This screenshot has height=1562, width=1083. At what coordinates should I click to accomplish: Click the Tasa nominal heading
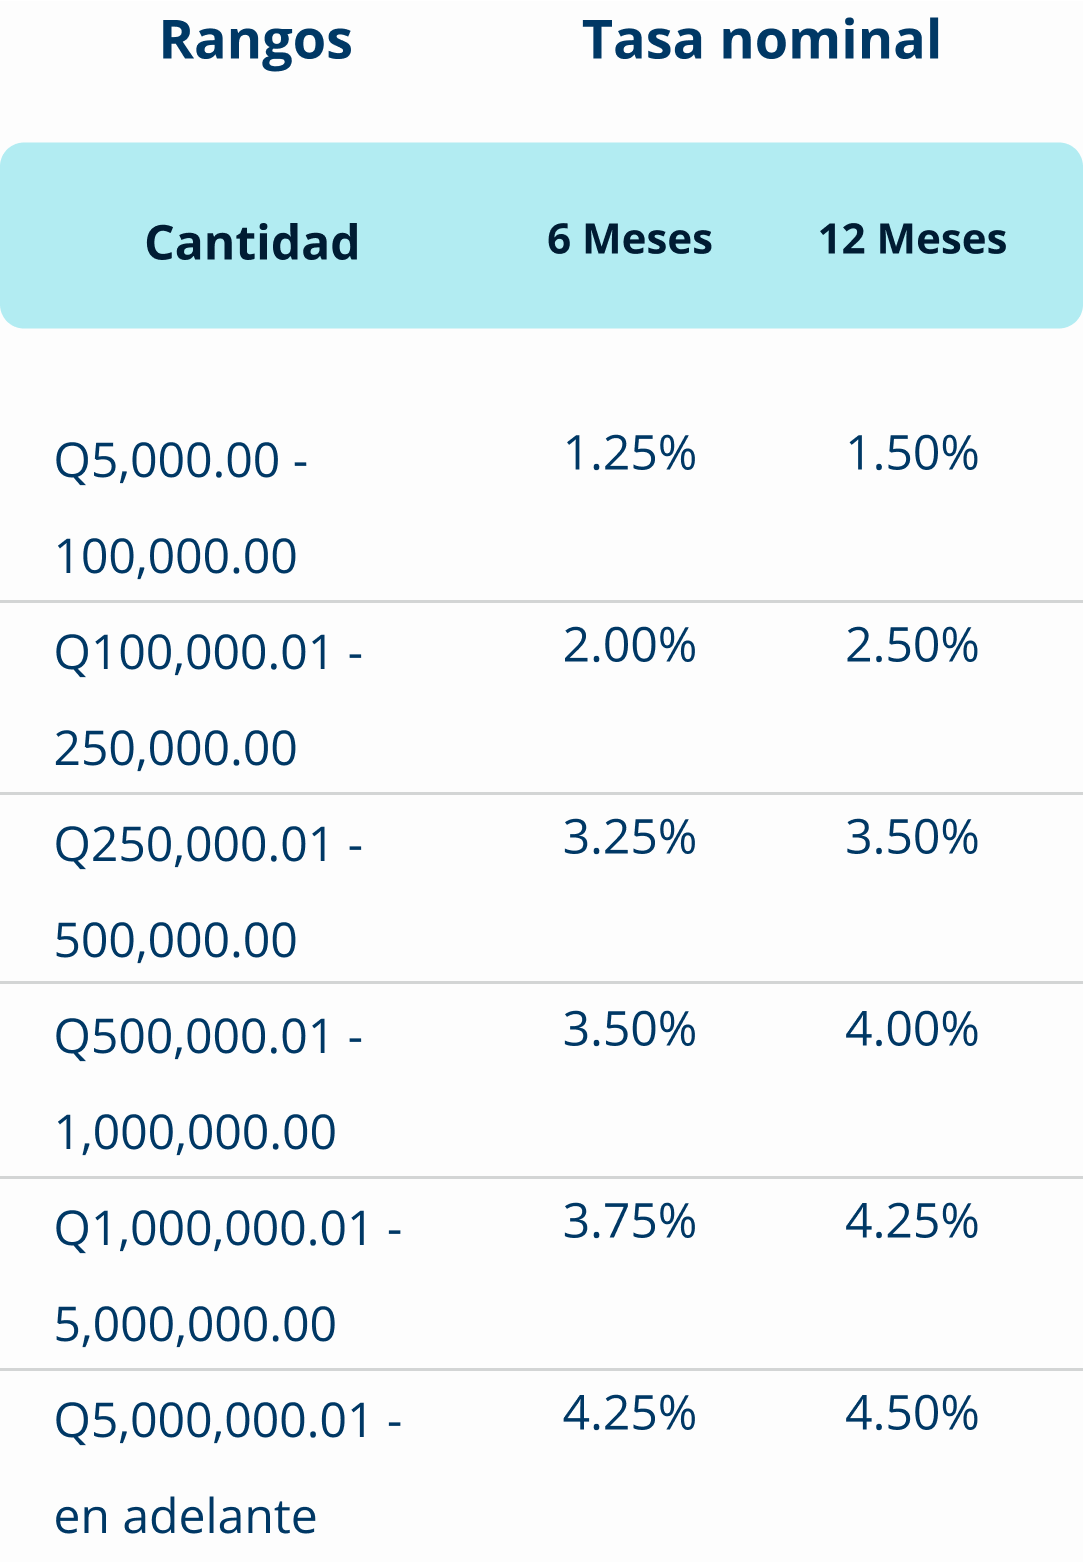761,41
